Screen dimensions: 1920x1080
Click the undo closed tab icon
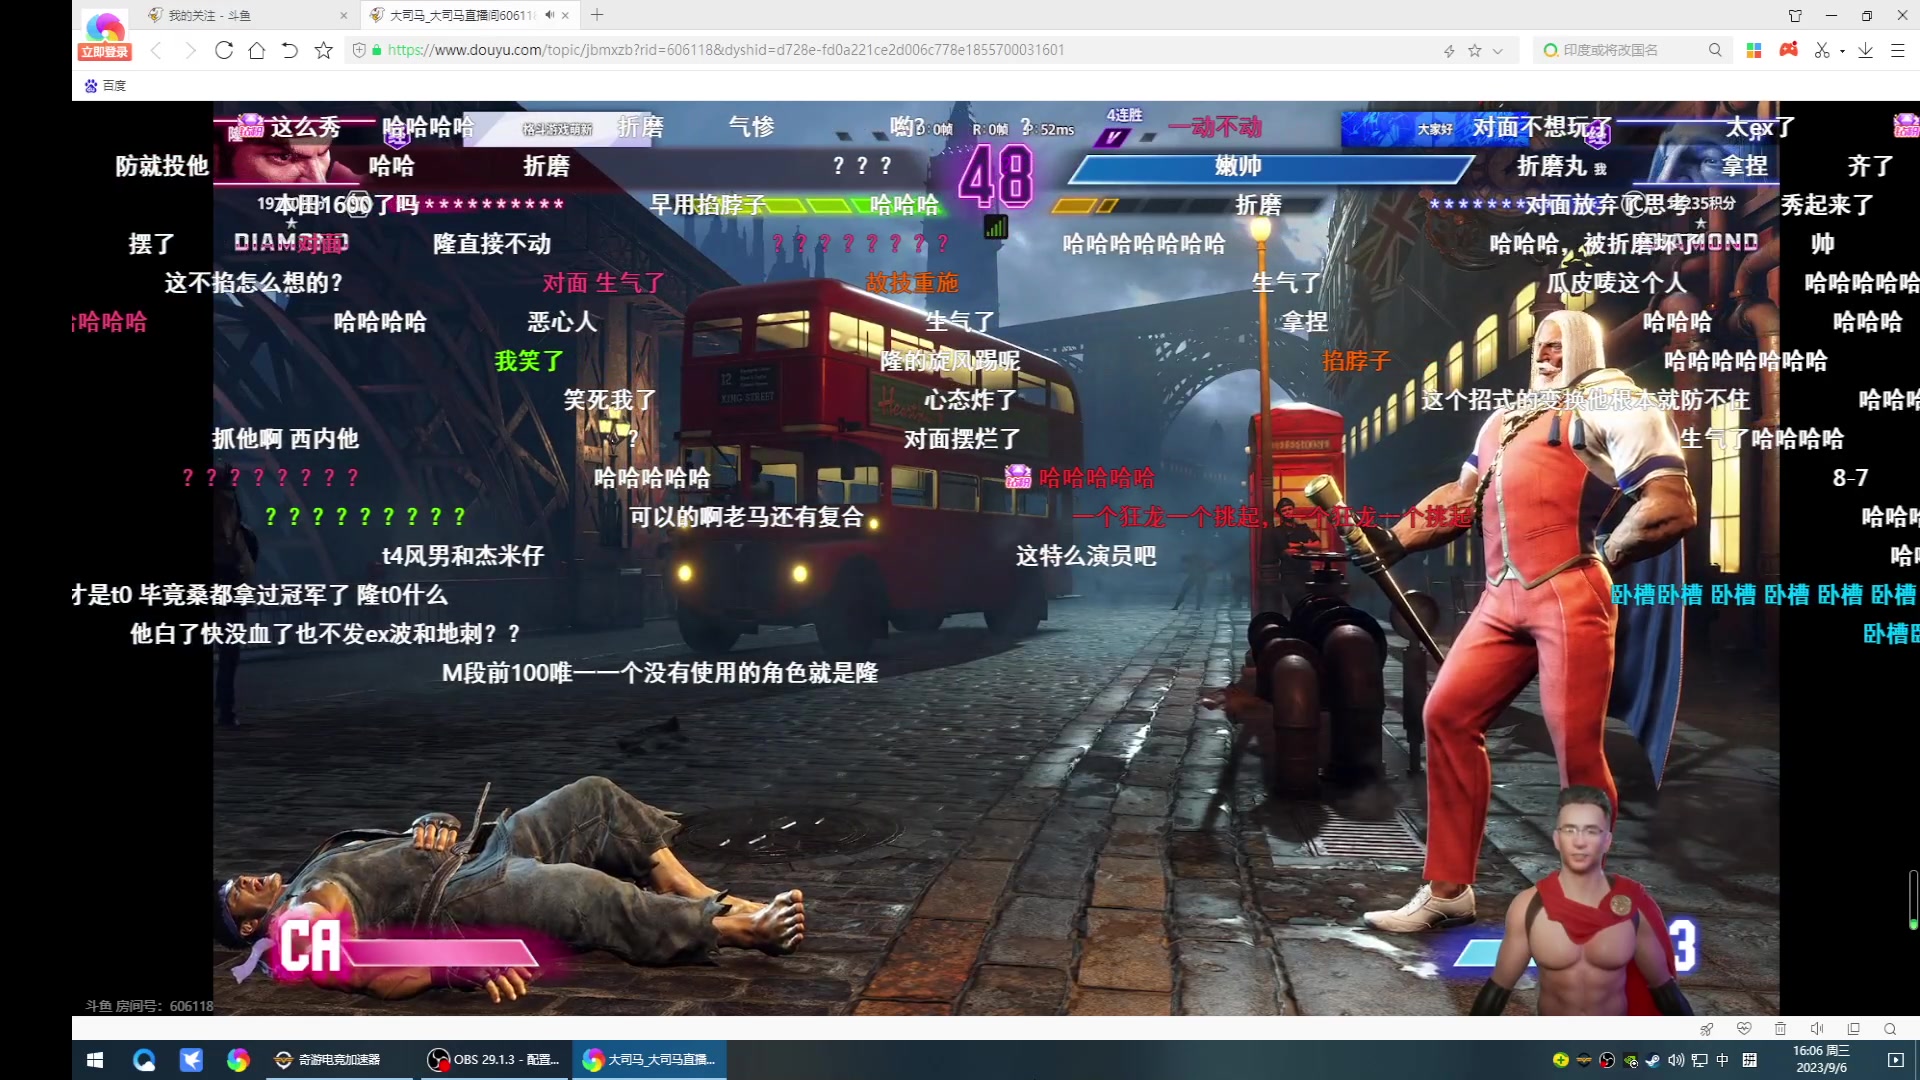coord(290,50)
